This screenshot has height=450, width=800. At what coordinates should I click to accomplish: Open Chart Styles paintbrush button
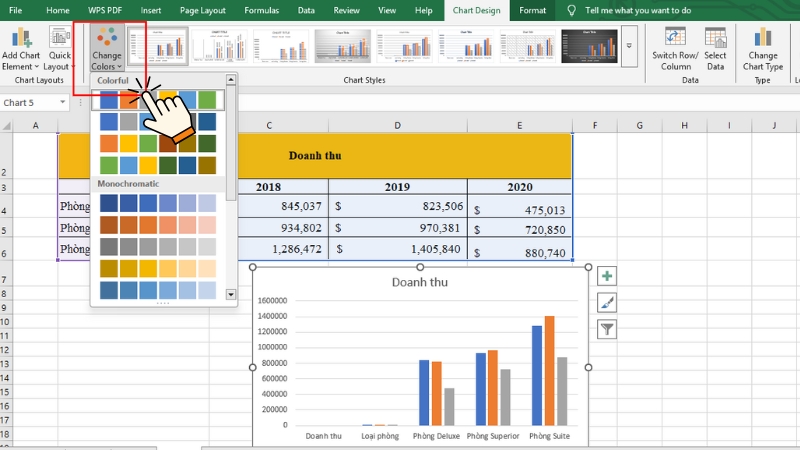pyautogui.click(x=607, y=302)
